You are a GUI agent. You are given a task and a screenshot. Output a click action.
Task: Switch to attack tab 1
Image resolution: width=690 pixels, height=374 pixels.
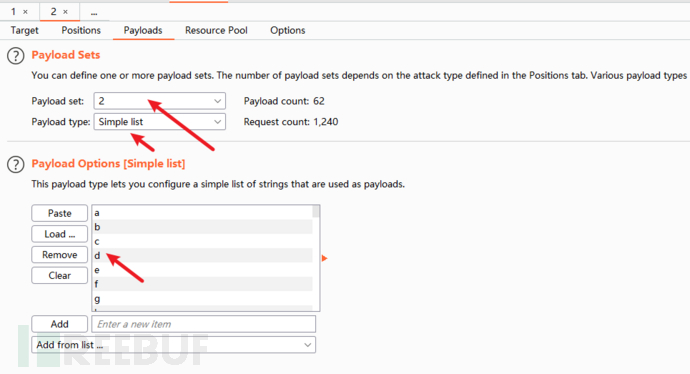click(14, 12)
